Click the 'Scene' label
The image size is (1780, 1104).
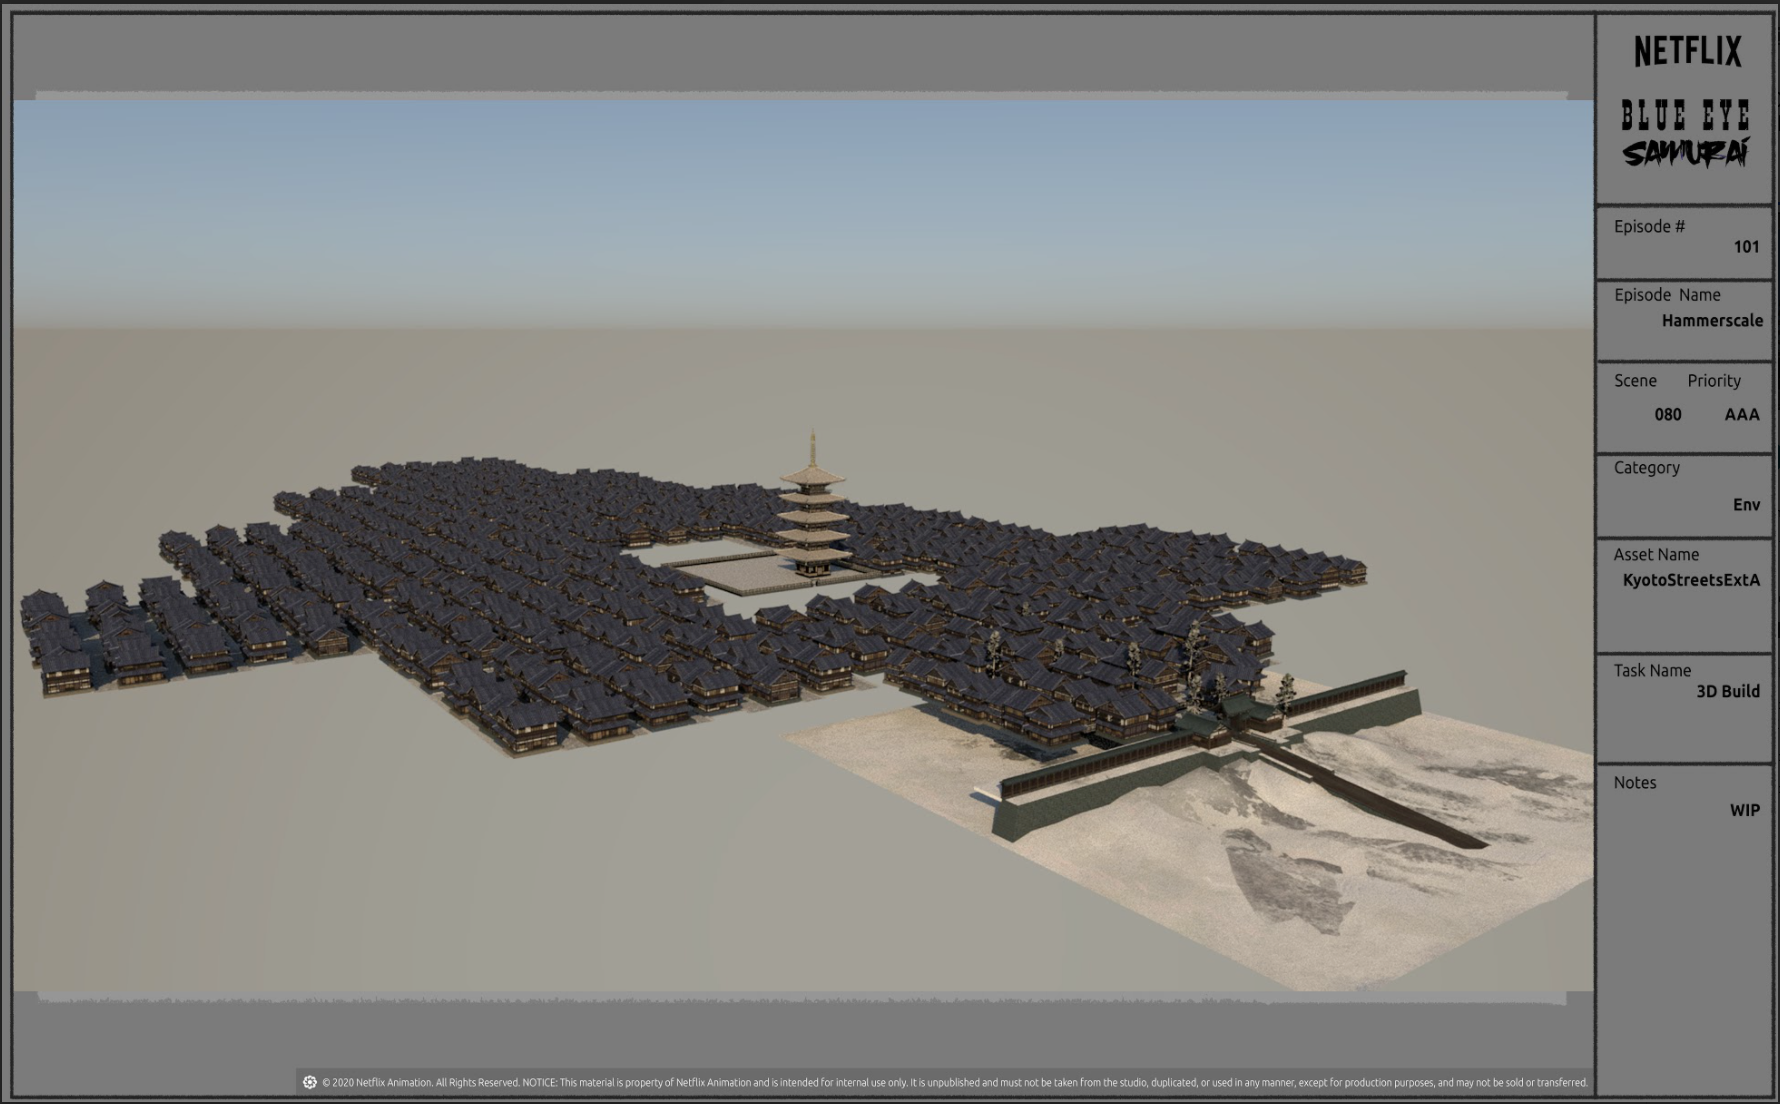pyautogui.click(x=1635, y=381)
